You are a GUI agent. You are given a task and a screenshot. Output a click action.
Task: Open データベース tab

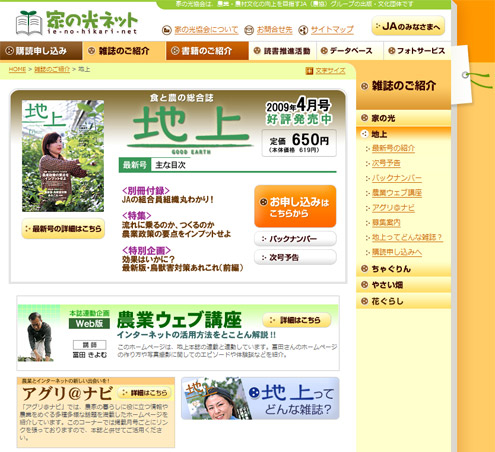[x=350, y=51]
